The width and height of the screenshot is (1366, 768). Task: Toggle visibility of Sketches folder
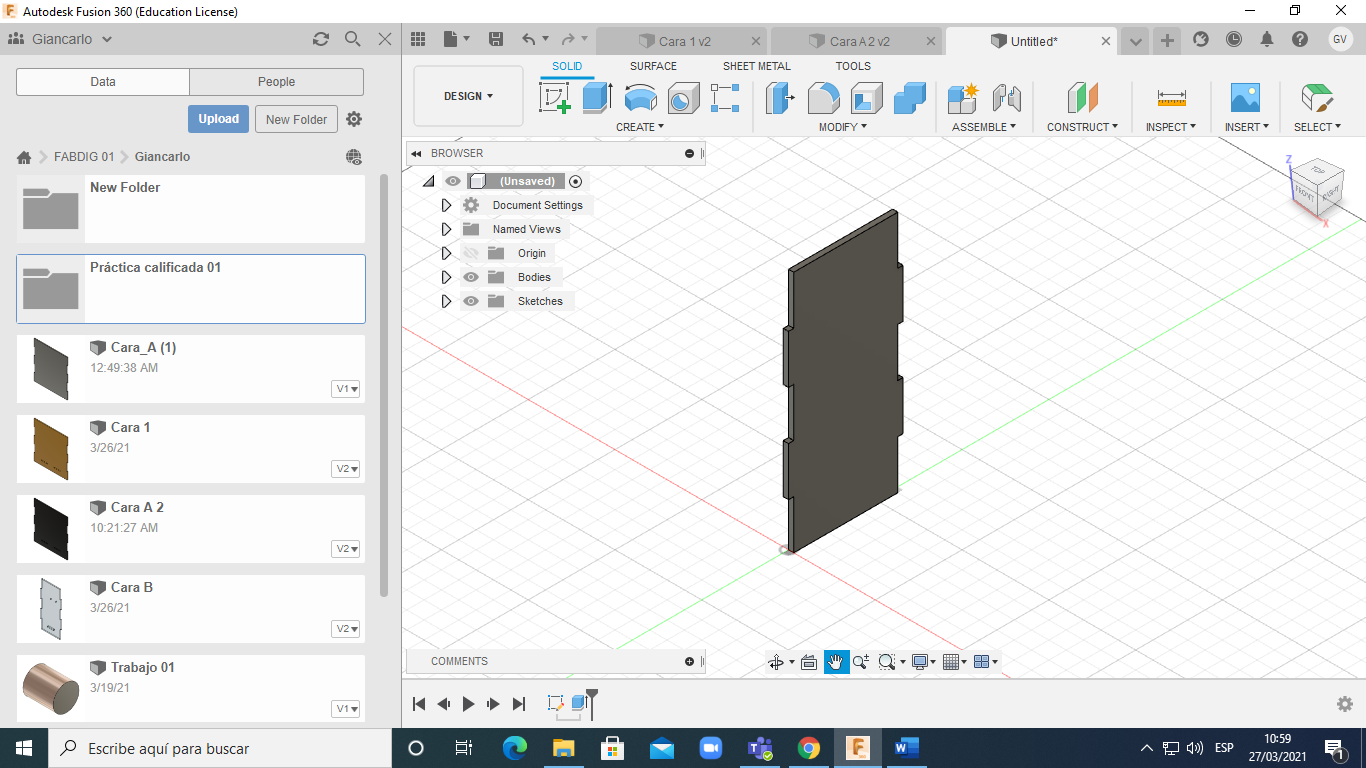coord(471,301)
